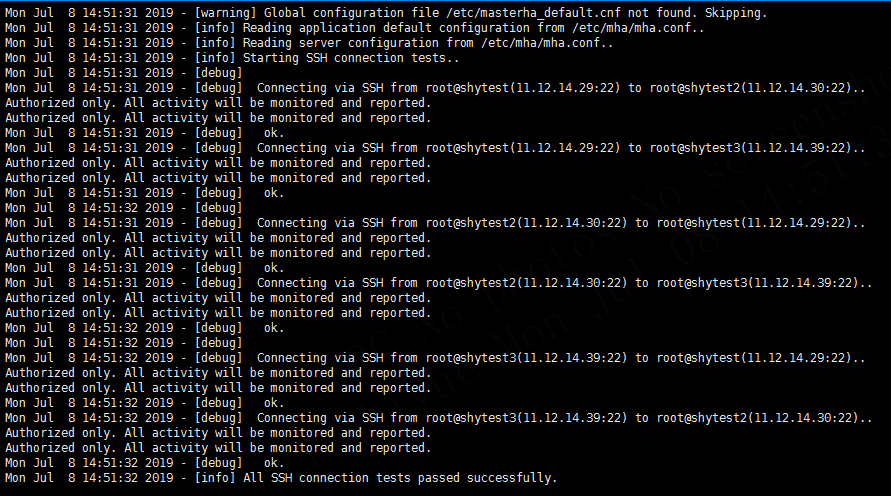The image size is (891, 496).
Task: Click the root@shytest2(11.12.14.30:22) target in first connection line
Action: (x=752, y=87)
